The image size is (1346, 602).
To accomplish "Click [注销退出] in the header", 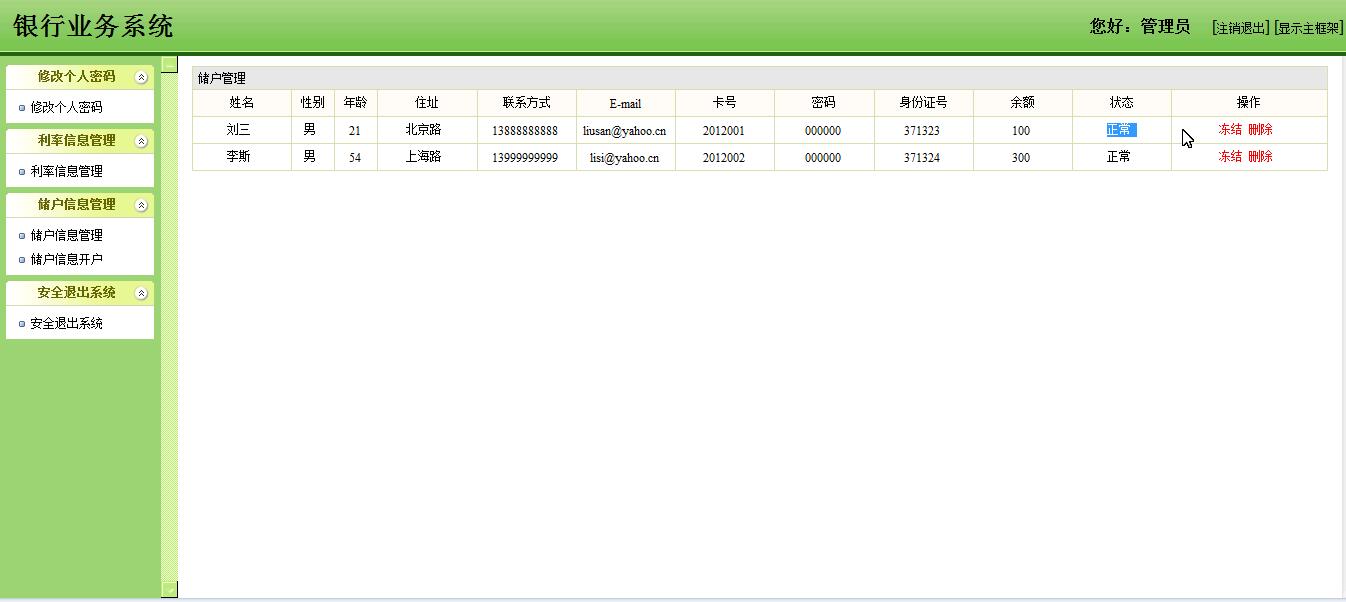I will pyautogui.click(x=1240, y=28).
